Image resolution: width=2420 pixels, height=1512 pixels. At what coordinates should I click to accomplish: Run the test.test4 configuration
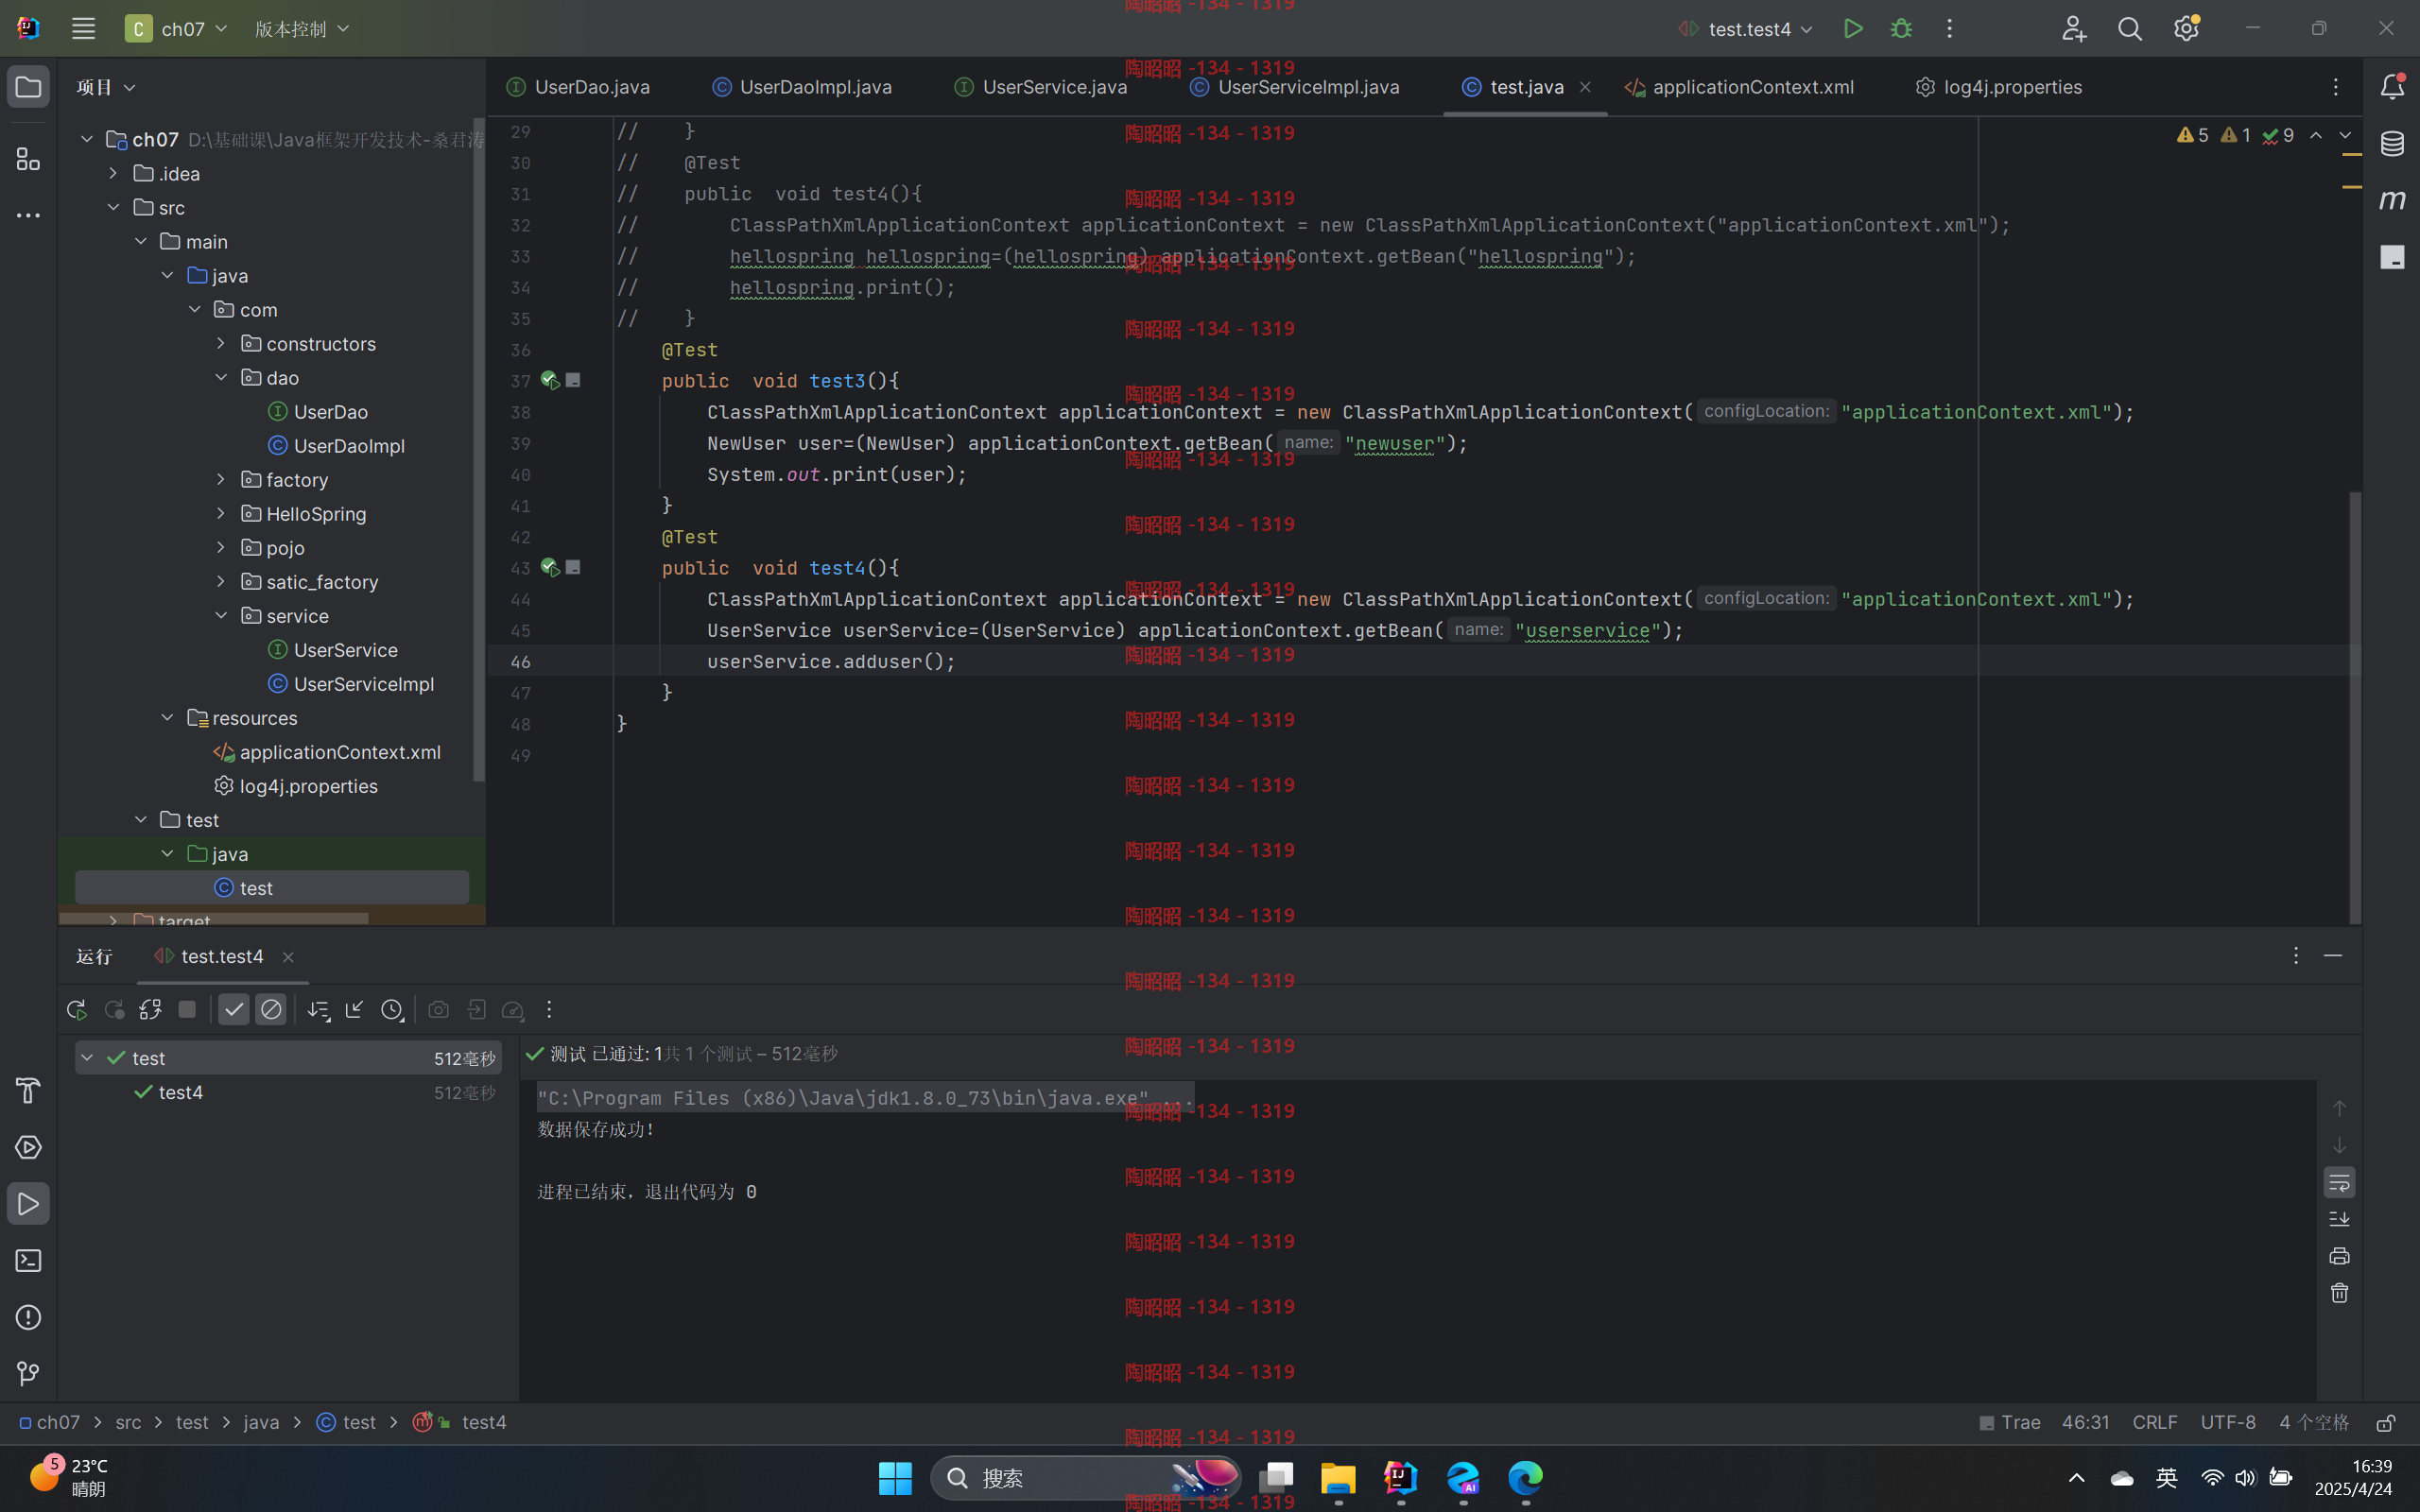point(1852,29)
